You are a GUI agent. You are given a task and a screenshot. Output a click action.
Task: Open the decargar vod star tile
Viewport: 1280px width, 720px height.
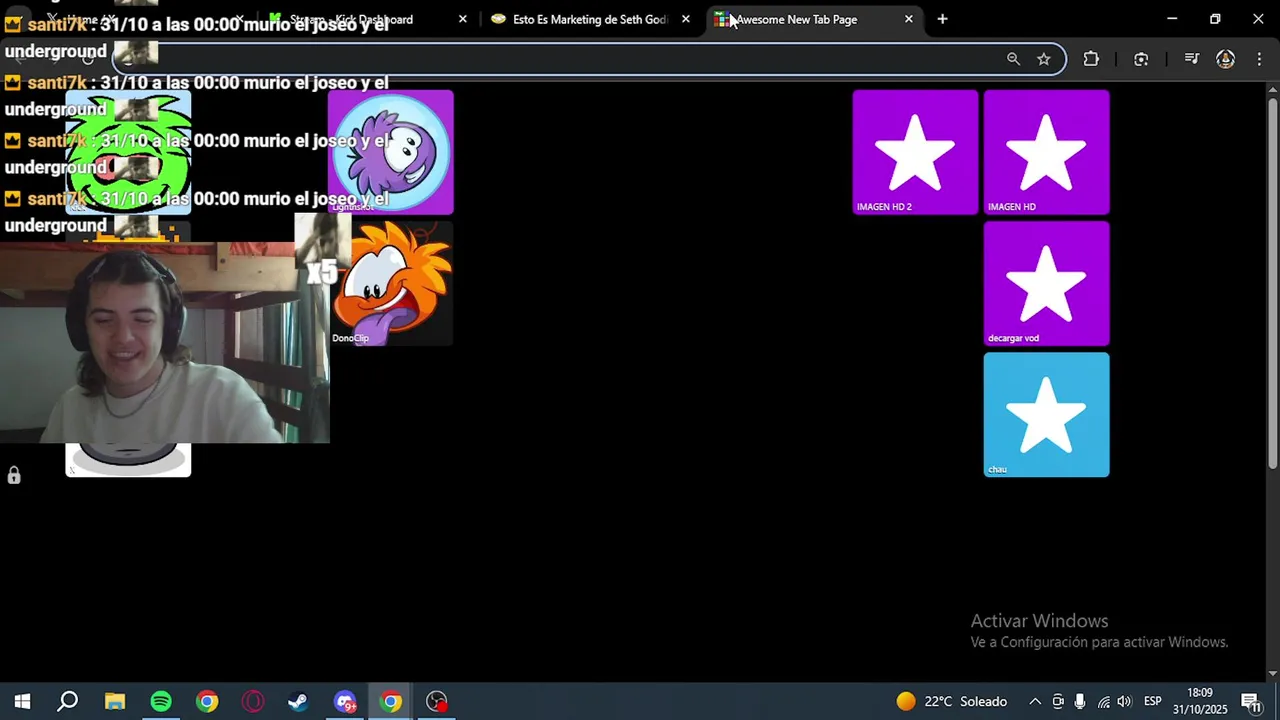click(1046, 283)
